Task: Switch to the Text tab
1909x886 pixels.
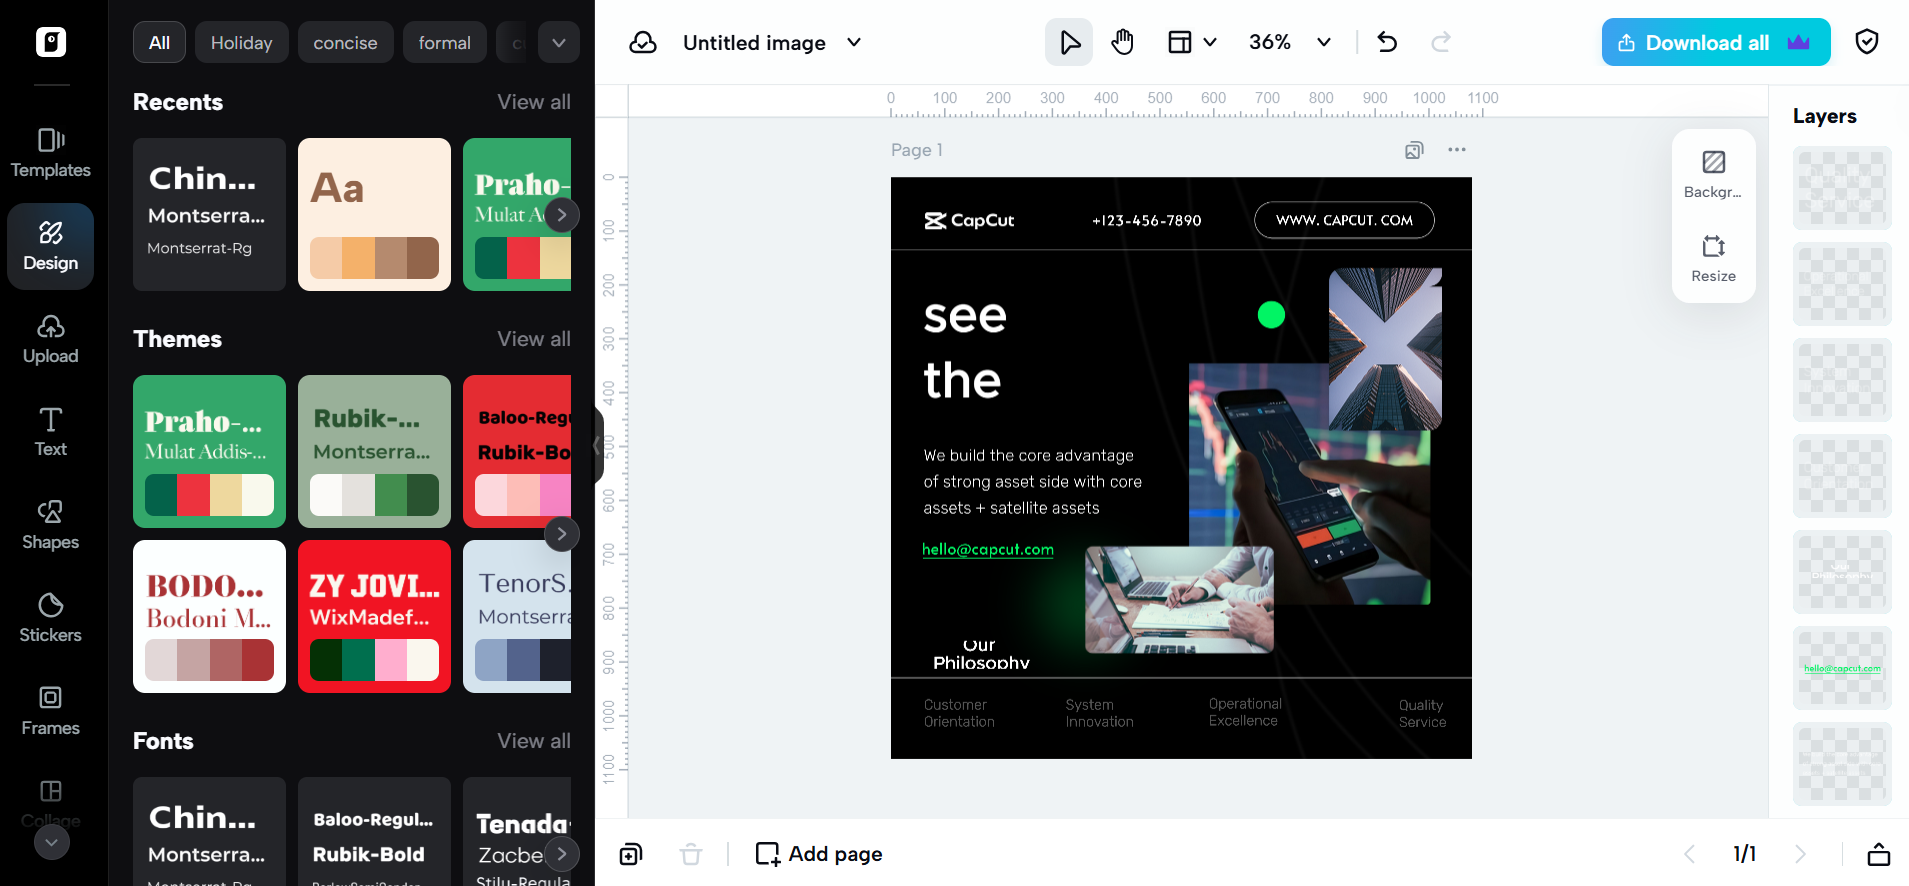Action: pos(50,431)
